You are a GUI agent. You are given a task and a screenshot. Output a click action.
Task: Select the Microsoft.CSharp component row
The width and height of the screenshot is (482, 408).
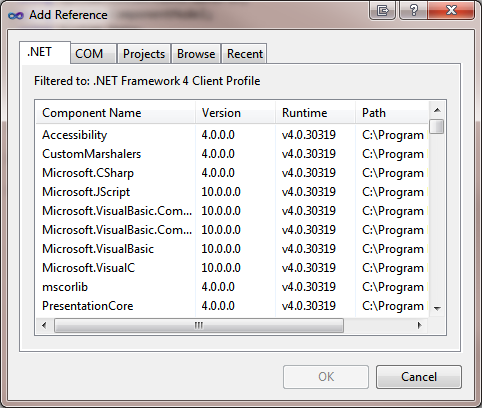[x=232, y=173]
